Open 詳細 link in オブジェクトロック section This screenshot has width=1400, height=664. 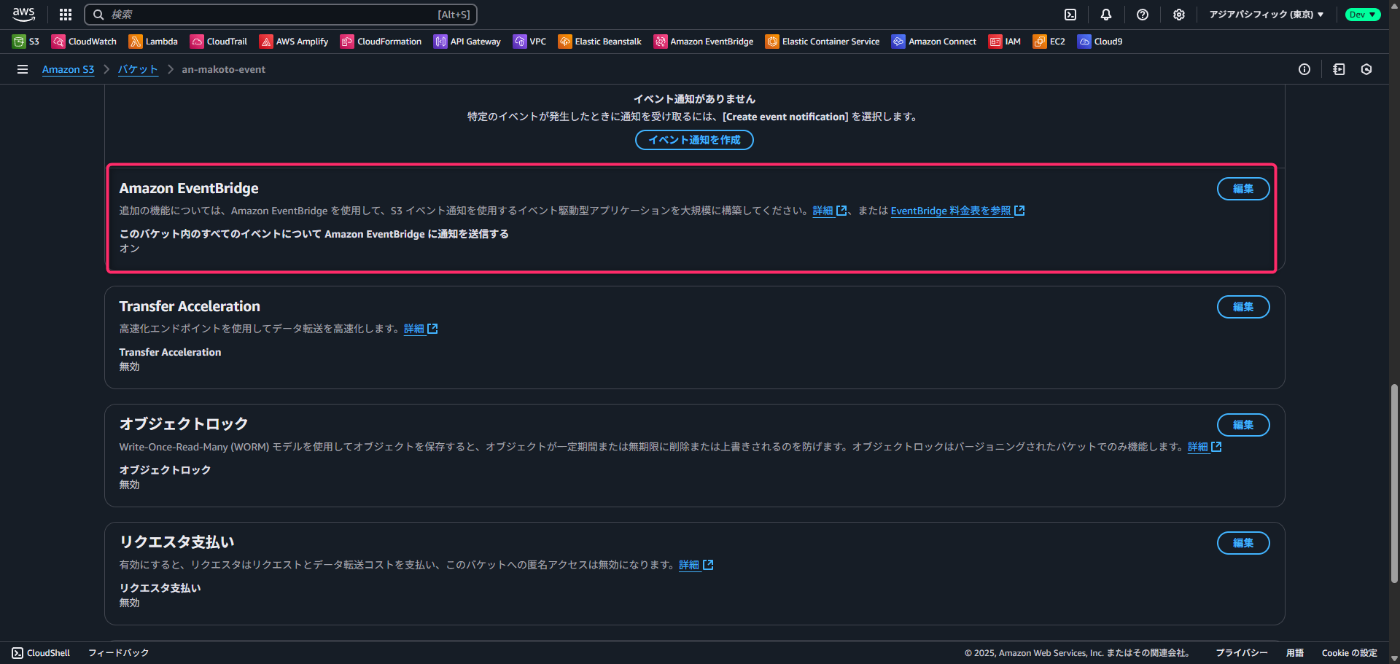[1204, 447]
